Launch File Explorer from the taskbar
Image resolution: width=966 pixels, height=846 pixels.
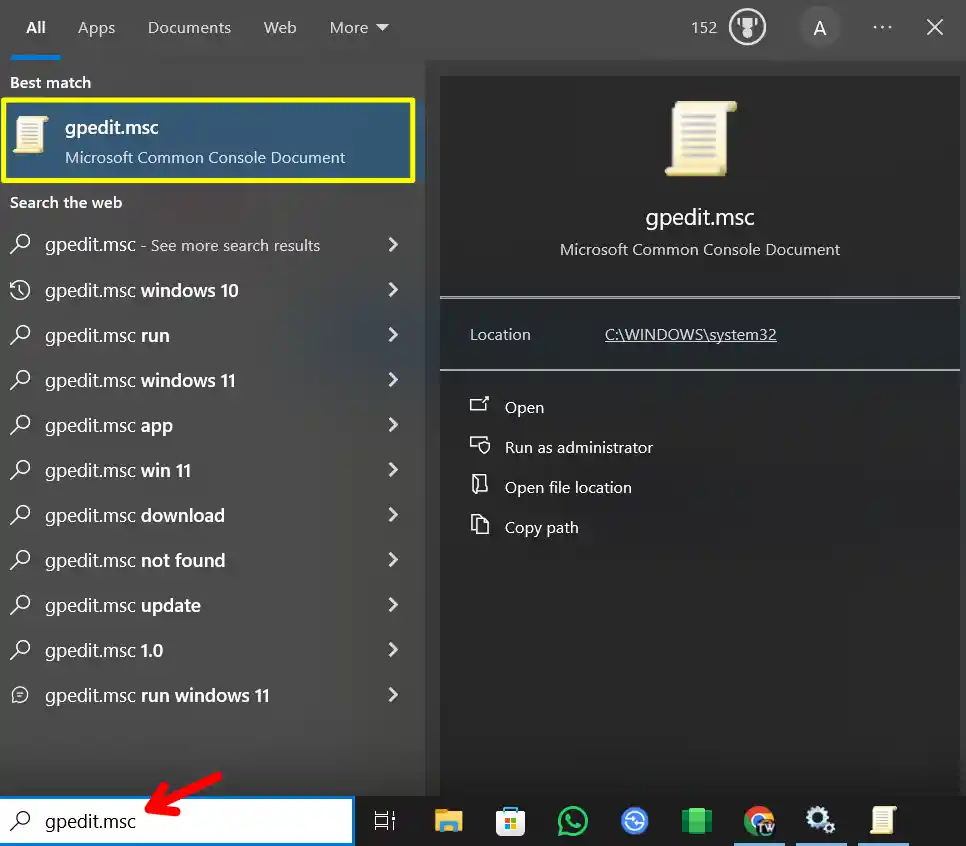[x=448, y=820]
